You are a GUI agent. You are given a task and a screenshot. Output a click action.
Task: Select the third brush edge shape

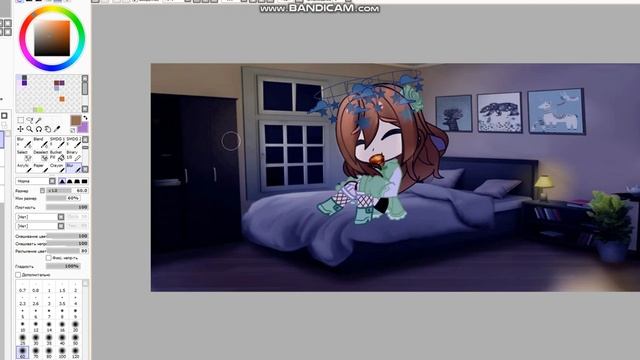click(77, 181)
